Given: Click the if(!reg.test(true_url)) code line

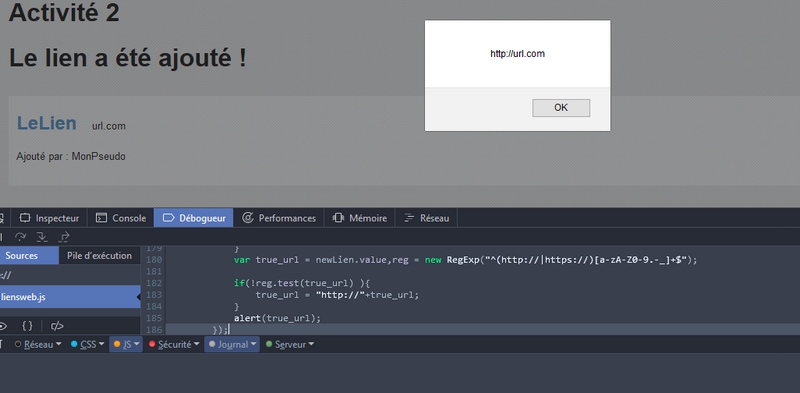Looking at the screenshot, I should click(302, 283).
